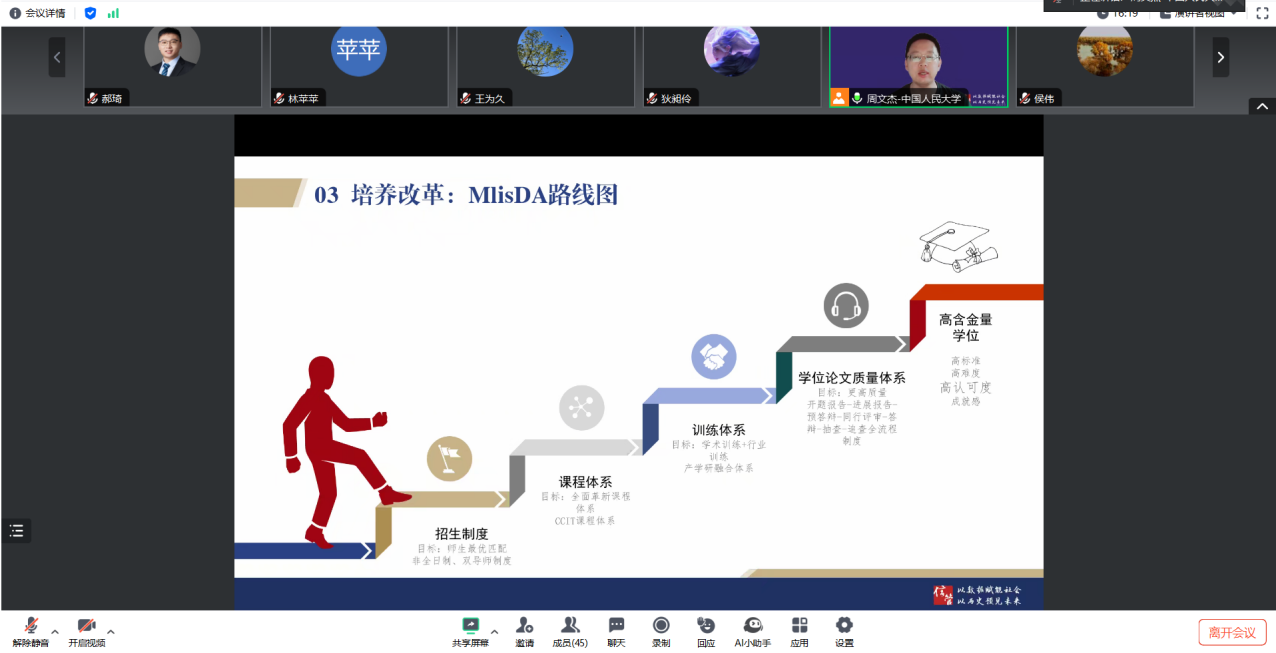1276x653 pixels.
Task: Open the 邀请 invite icon
Action: (524, 626)
